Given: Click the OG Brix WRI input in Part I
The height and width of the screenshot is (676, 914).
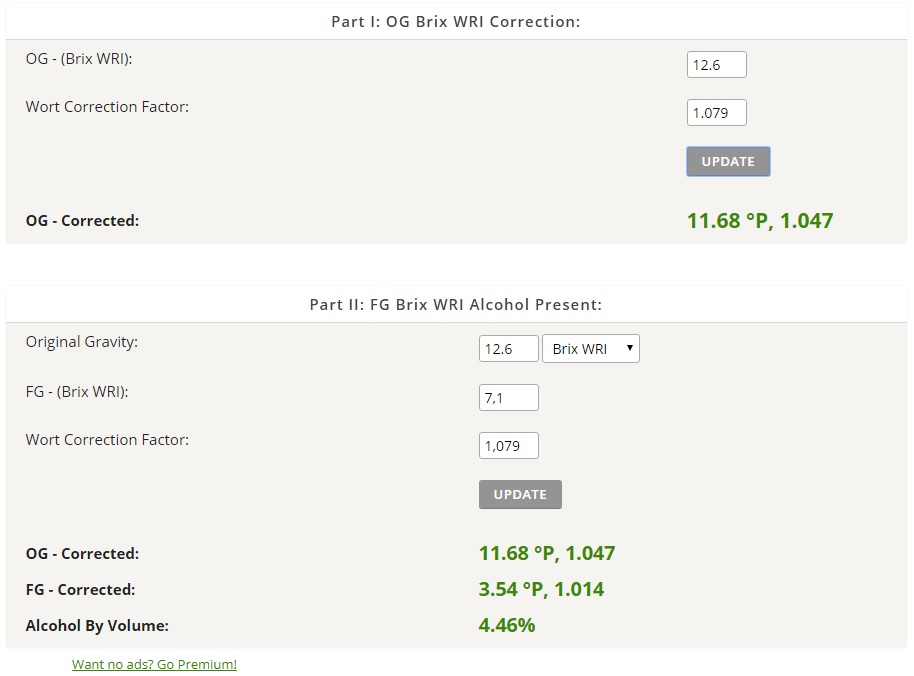Looking at the screenshot, I should (716, 65).
